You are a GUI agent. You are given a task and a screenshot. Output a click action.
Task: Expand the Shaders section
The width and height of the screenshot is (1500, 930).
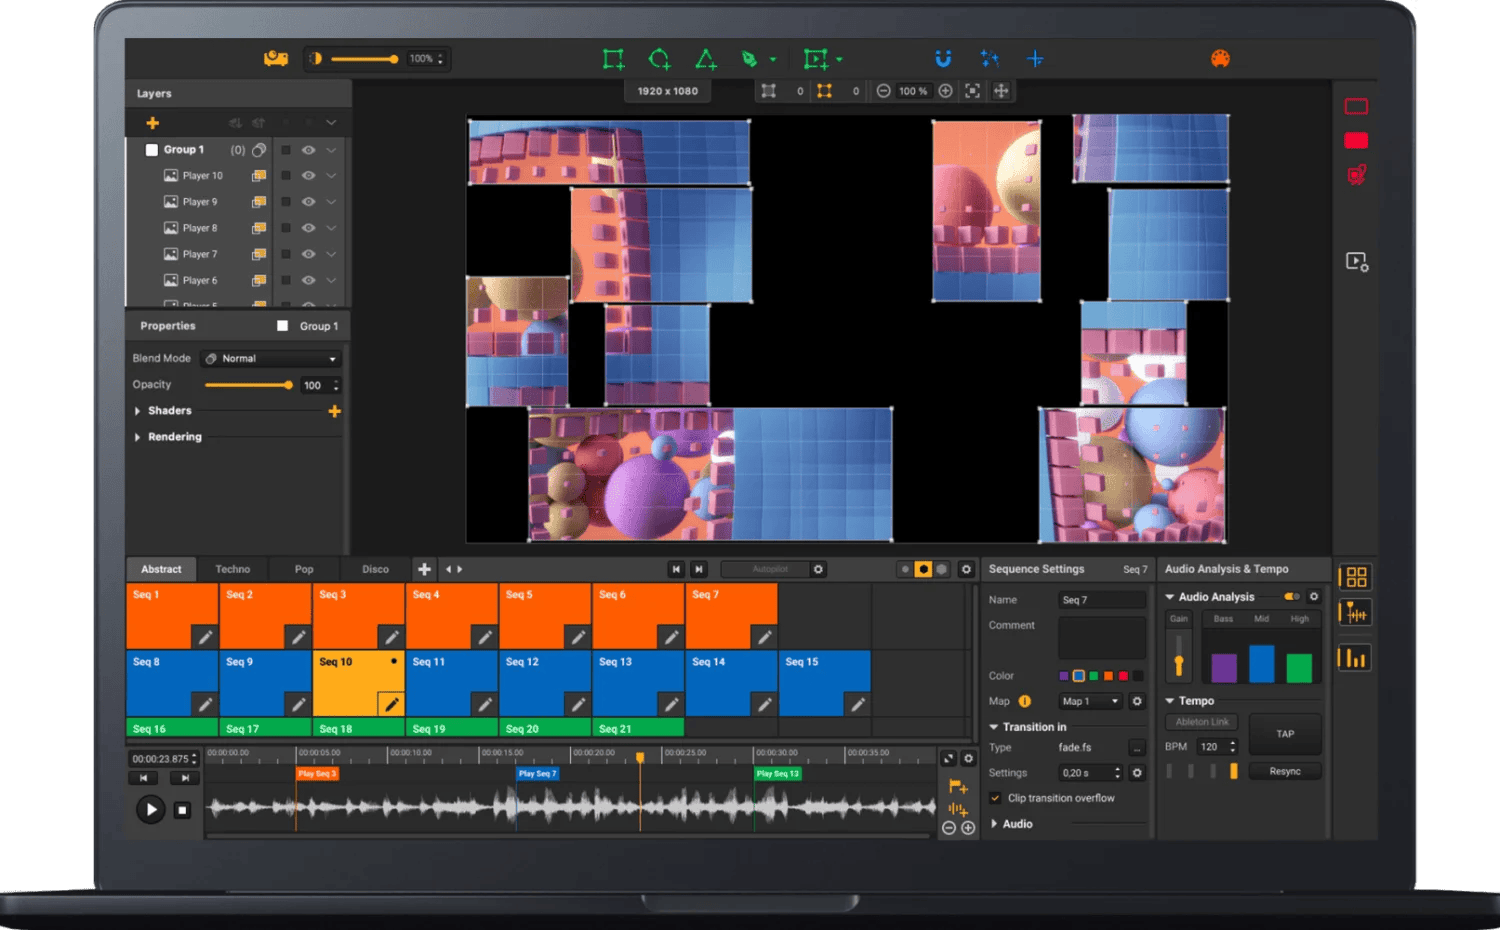coord(138,411)
